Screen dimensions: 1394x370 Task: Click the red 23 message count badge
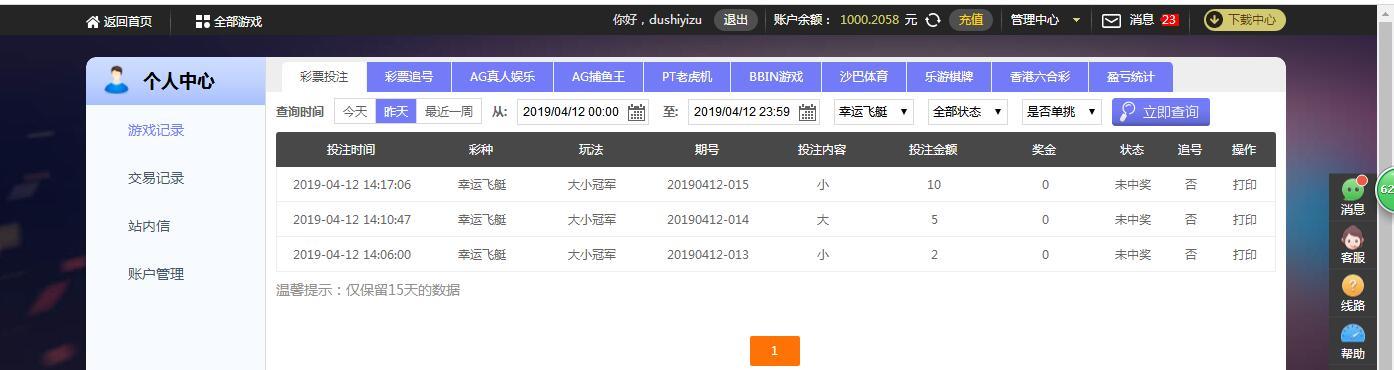(1170, 20)
